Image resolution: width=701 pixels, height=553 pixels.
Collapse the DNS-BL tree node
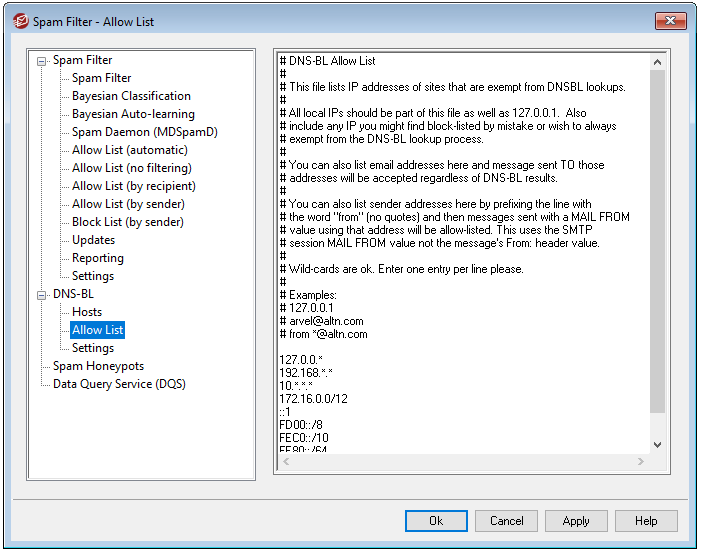pyautogui.click(x=41, y=294)
